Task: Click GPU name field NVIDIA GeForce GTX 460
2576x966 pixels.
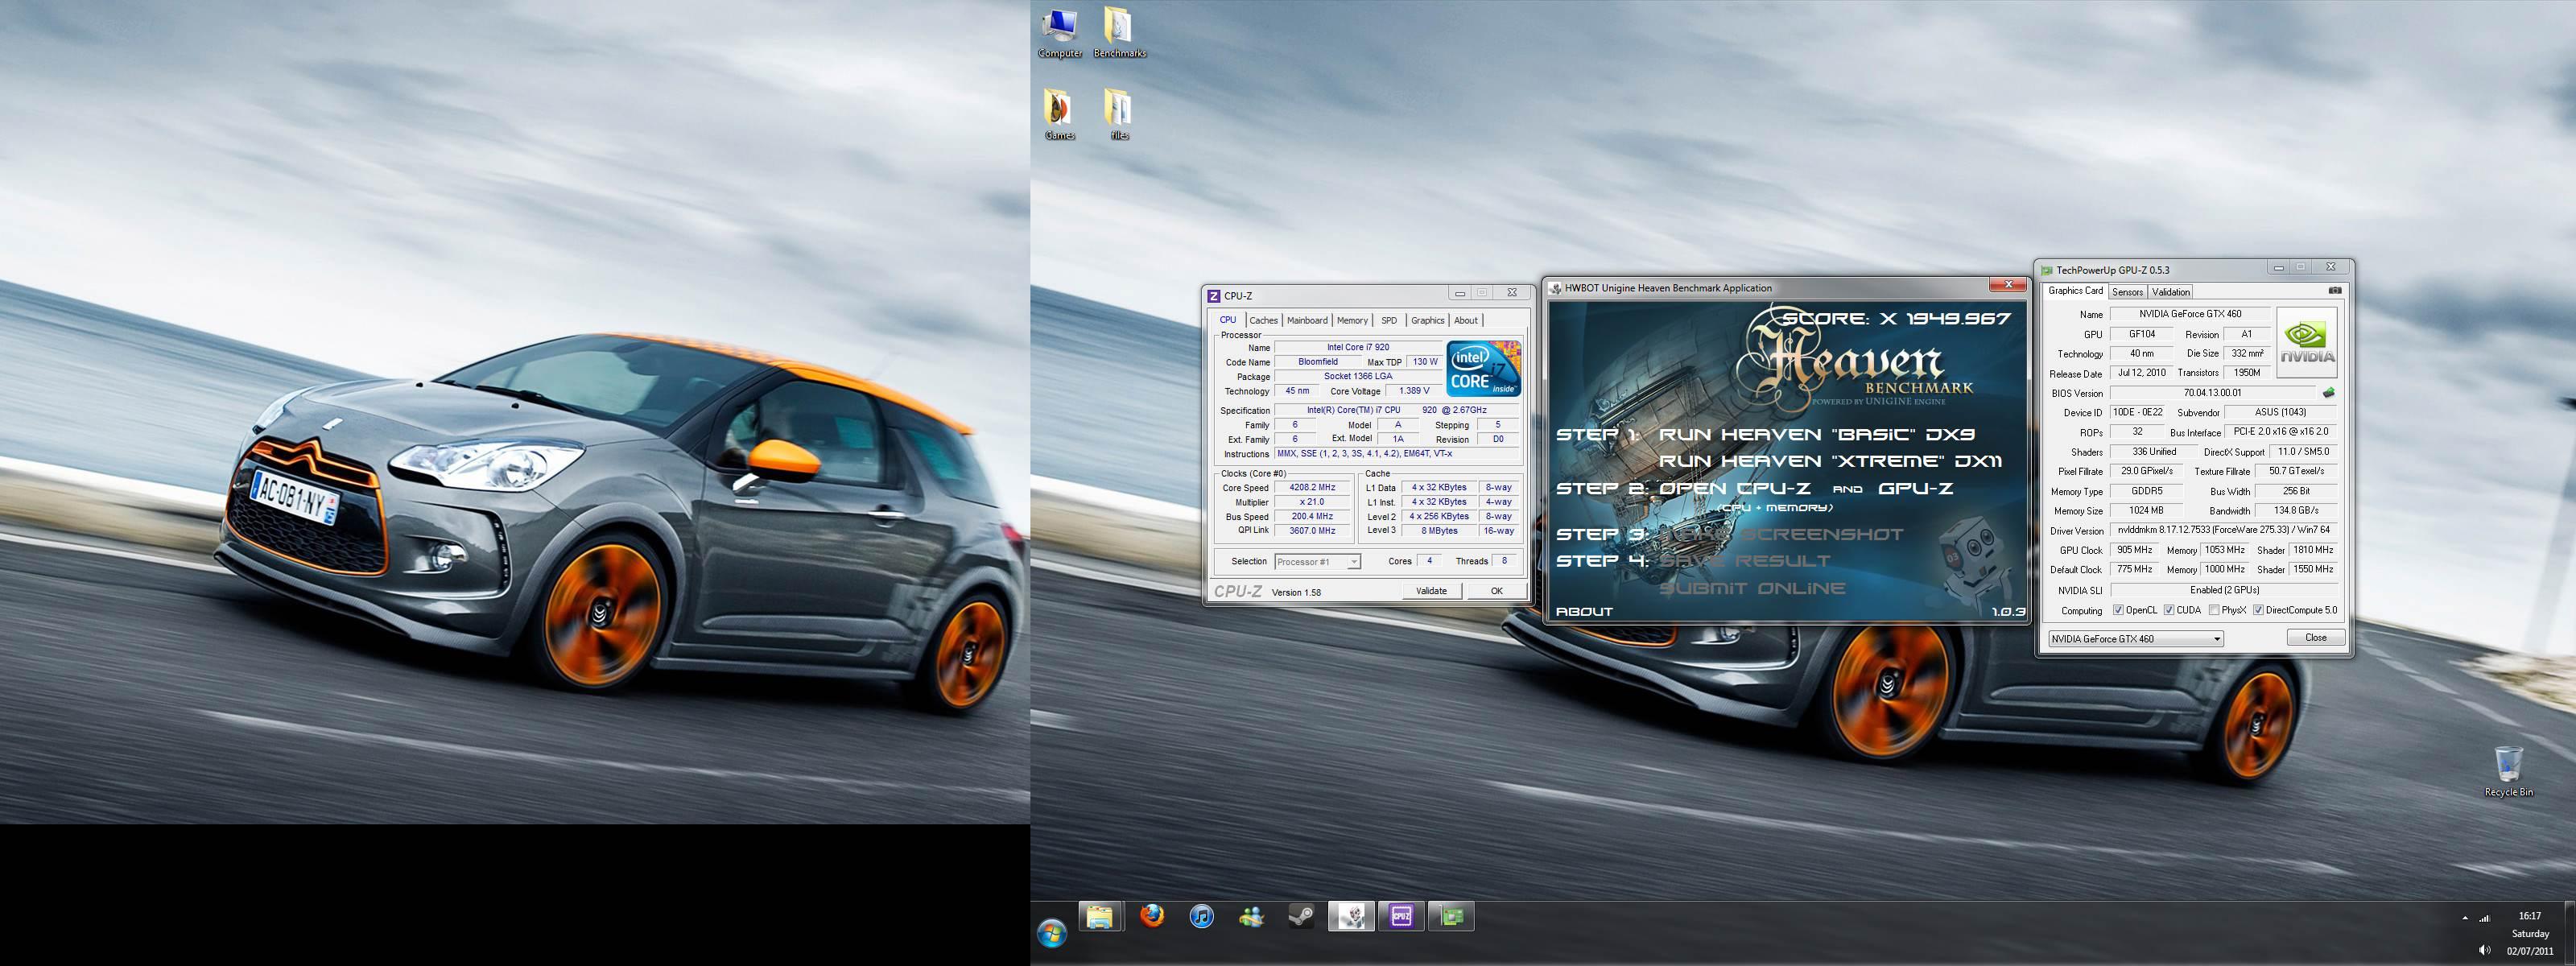Action: (2190, 314)
